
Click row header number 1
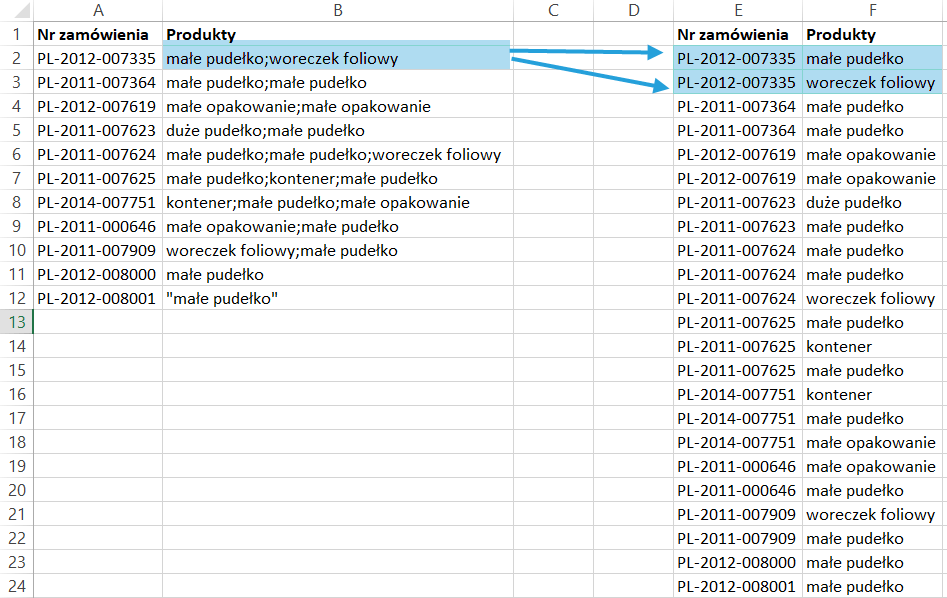click(16, 34)
